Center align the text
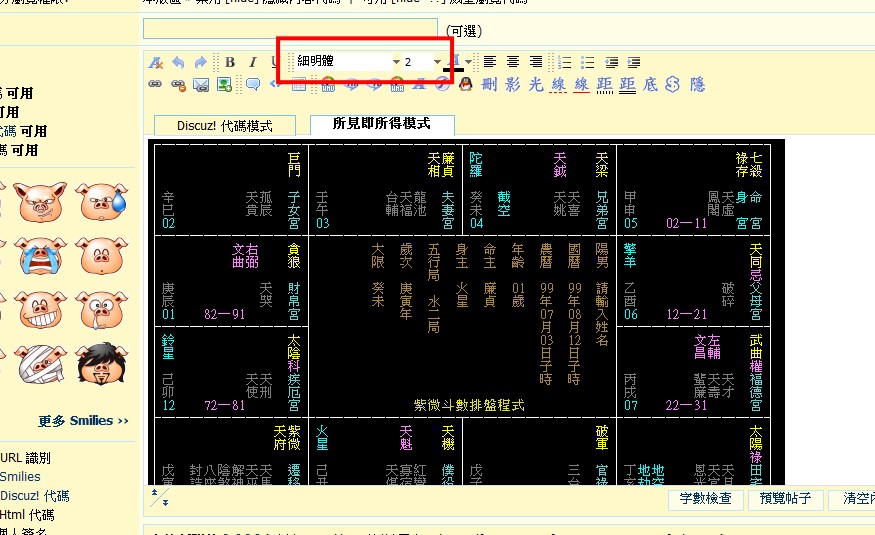This screenshot has height=535, width=875. [513, 62]
